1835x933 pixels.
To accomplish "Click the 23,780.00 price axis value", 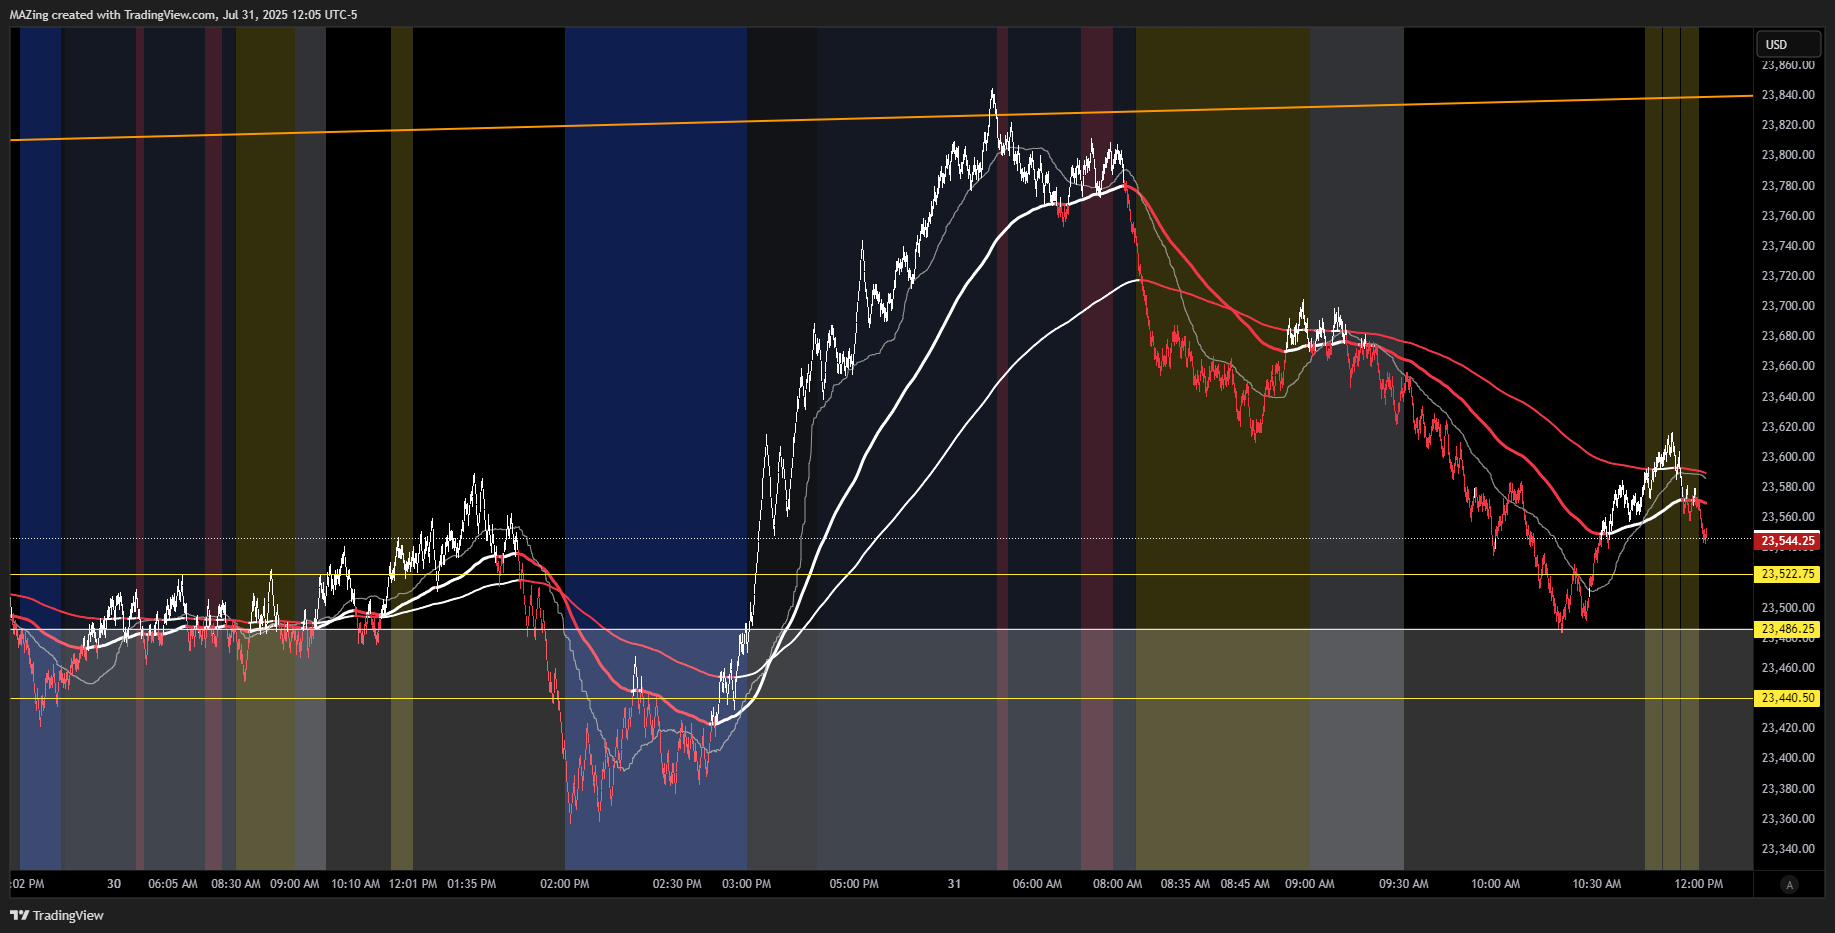I will (x=1788, y=186).
